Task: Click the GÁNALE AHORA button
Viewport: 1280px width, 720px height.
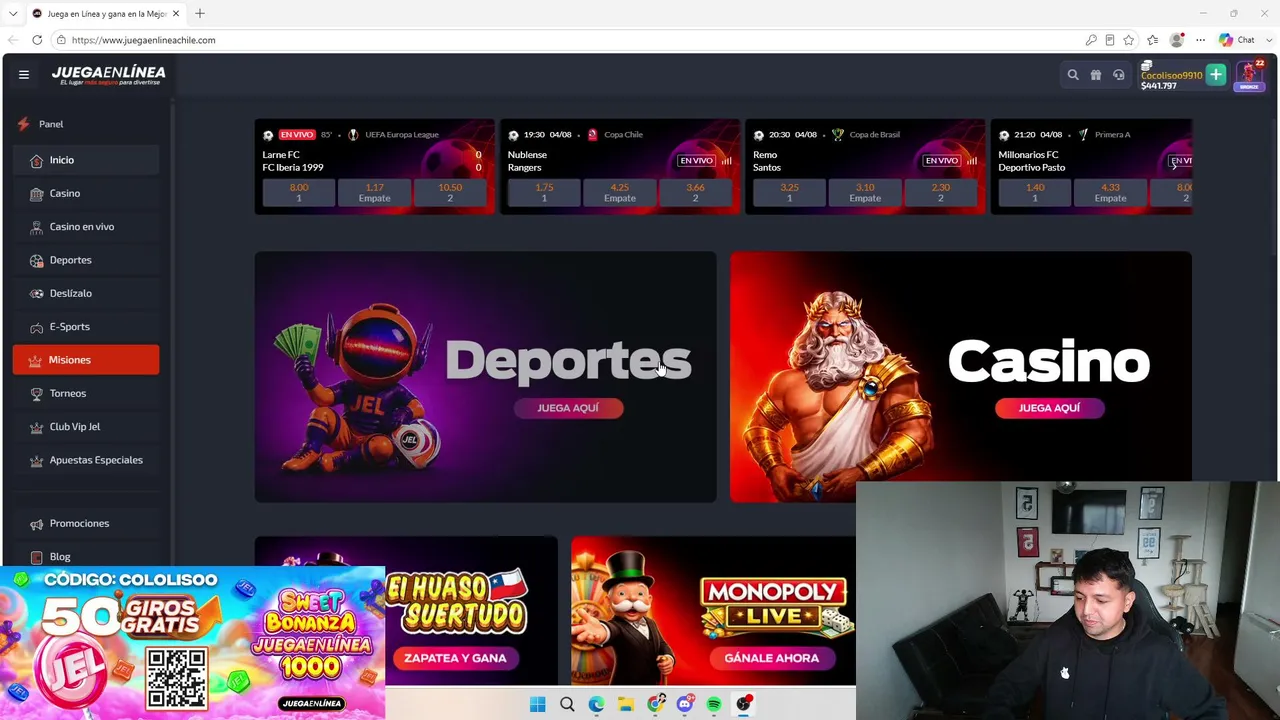Action: [x=771, y=658]
